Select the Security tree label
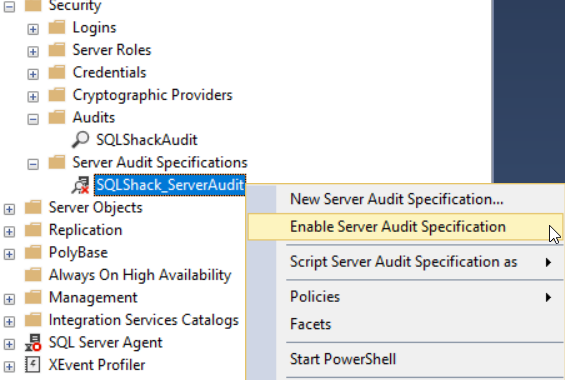 click(x=75, y=6)
